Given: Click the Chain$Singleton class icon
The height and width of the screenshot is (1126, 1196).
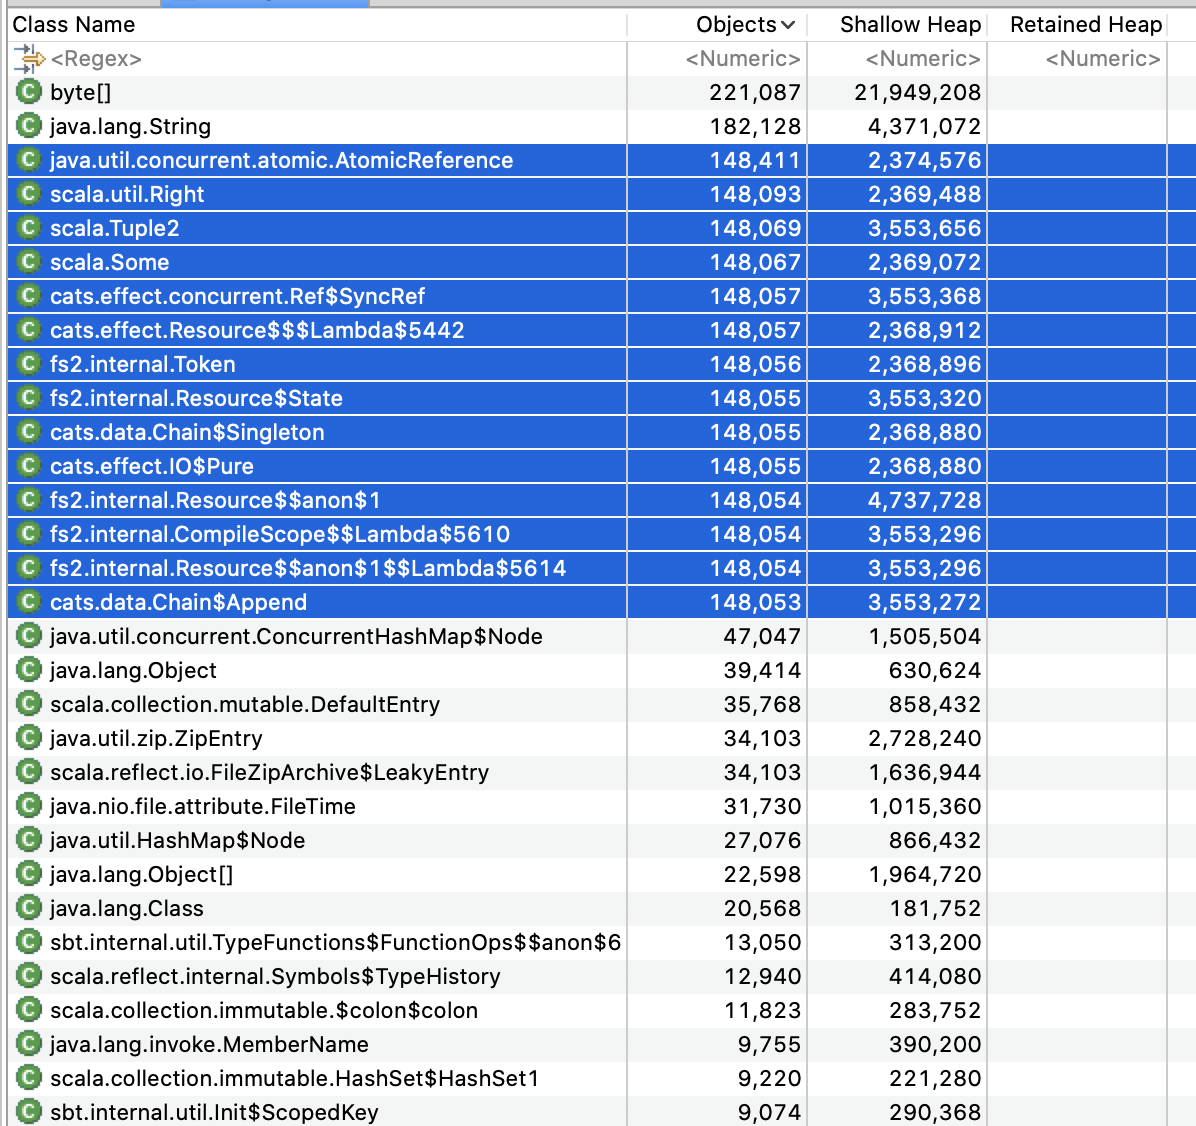Looking at the screenshot, I should [x=29, y=432].
